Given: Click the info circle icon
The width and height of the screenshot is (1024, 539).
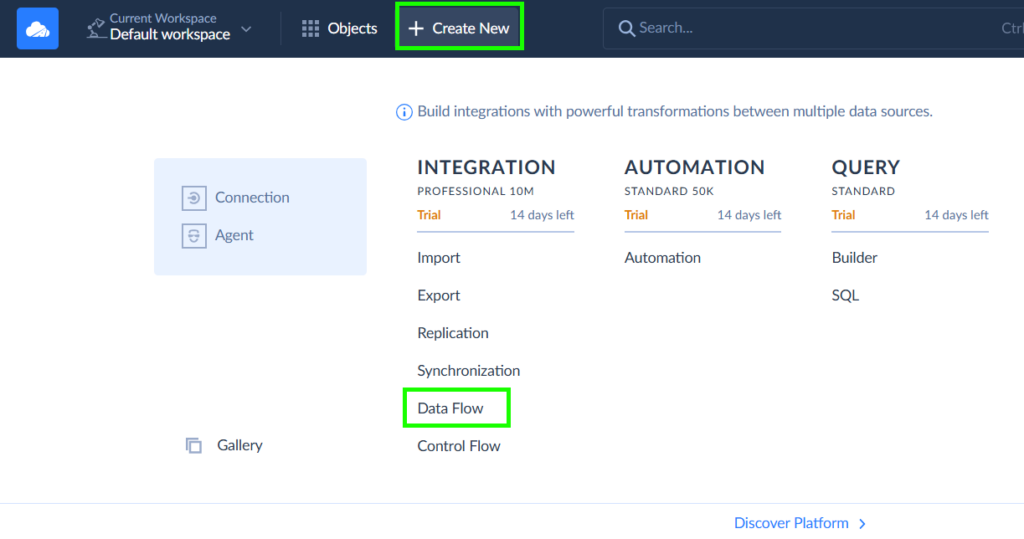Looking at the screenshot, I should tap(404, 112).
